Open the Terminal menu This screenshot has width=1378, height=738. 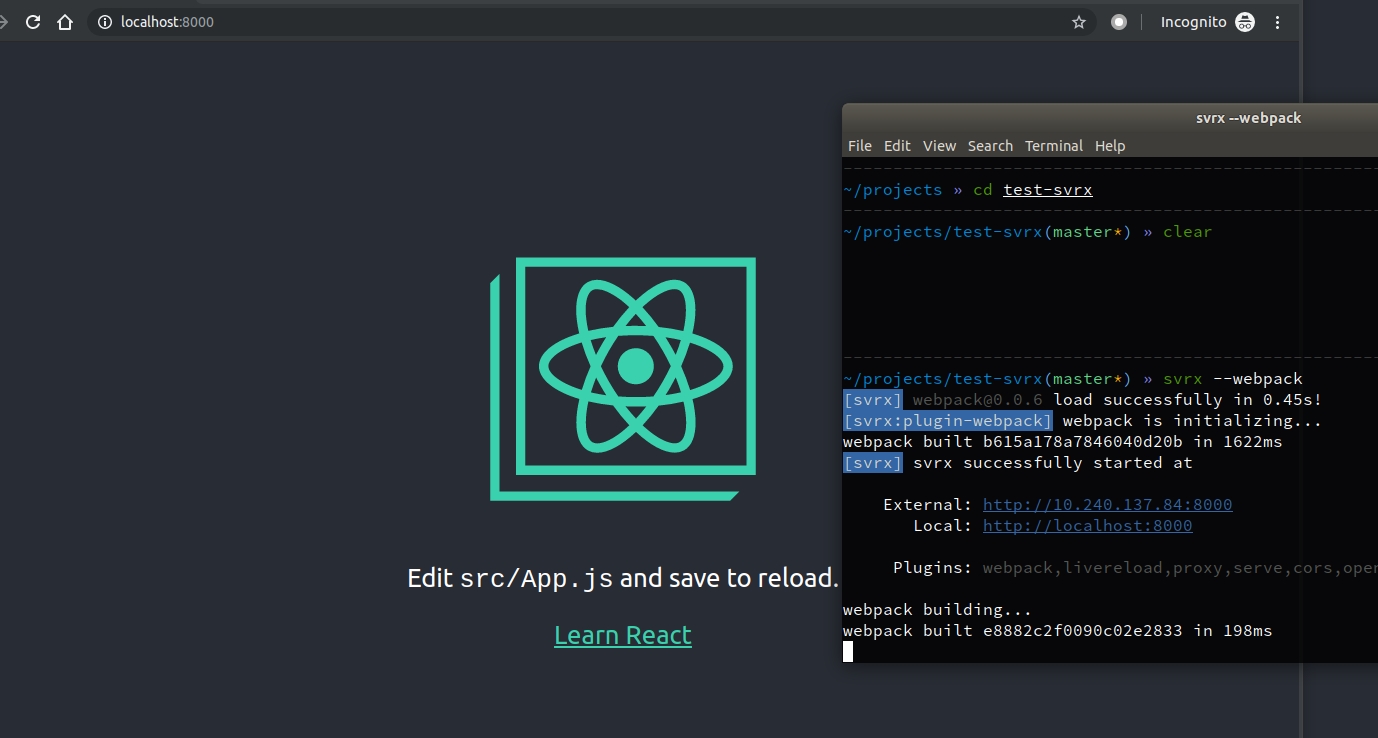(1053, 146)
